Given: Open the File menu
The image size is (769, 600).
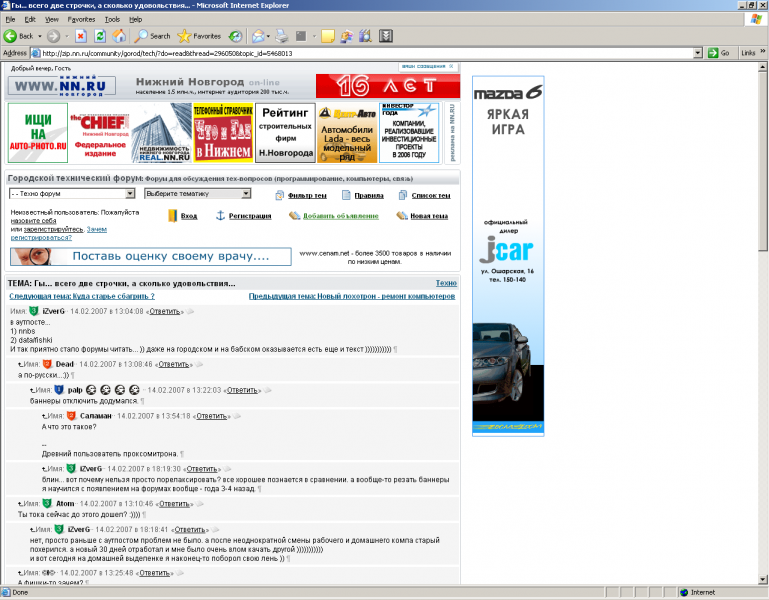Looking at the screenshot, I should [x=10, y=19].
